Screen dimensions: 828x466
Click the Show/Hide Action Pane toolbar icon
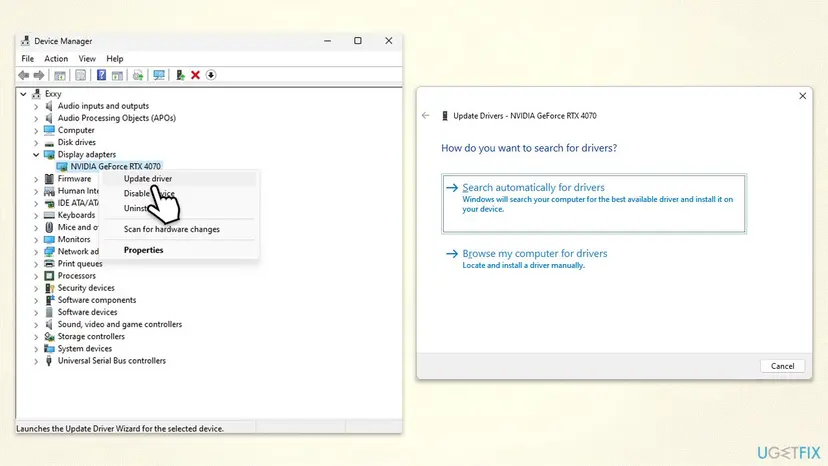coord(117,75)
